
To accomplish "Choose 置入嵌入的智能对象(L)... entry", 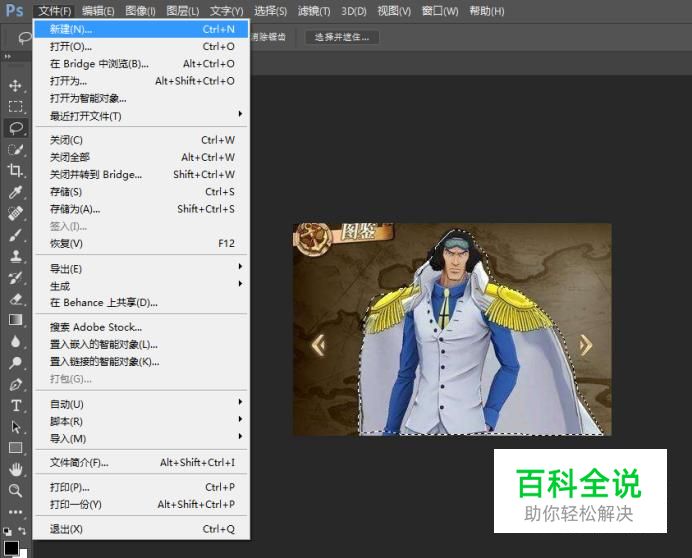I will pyautogui.click(x=141, y=344).
